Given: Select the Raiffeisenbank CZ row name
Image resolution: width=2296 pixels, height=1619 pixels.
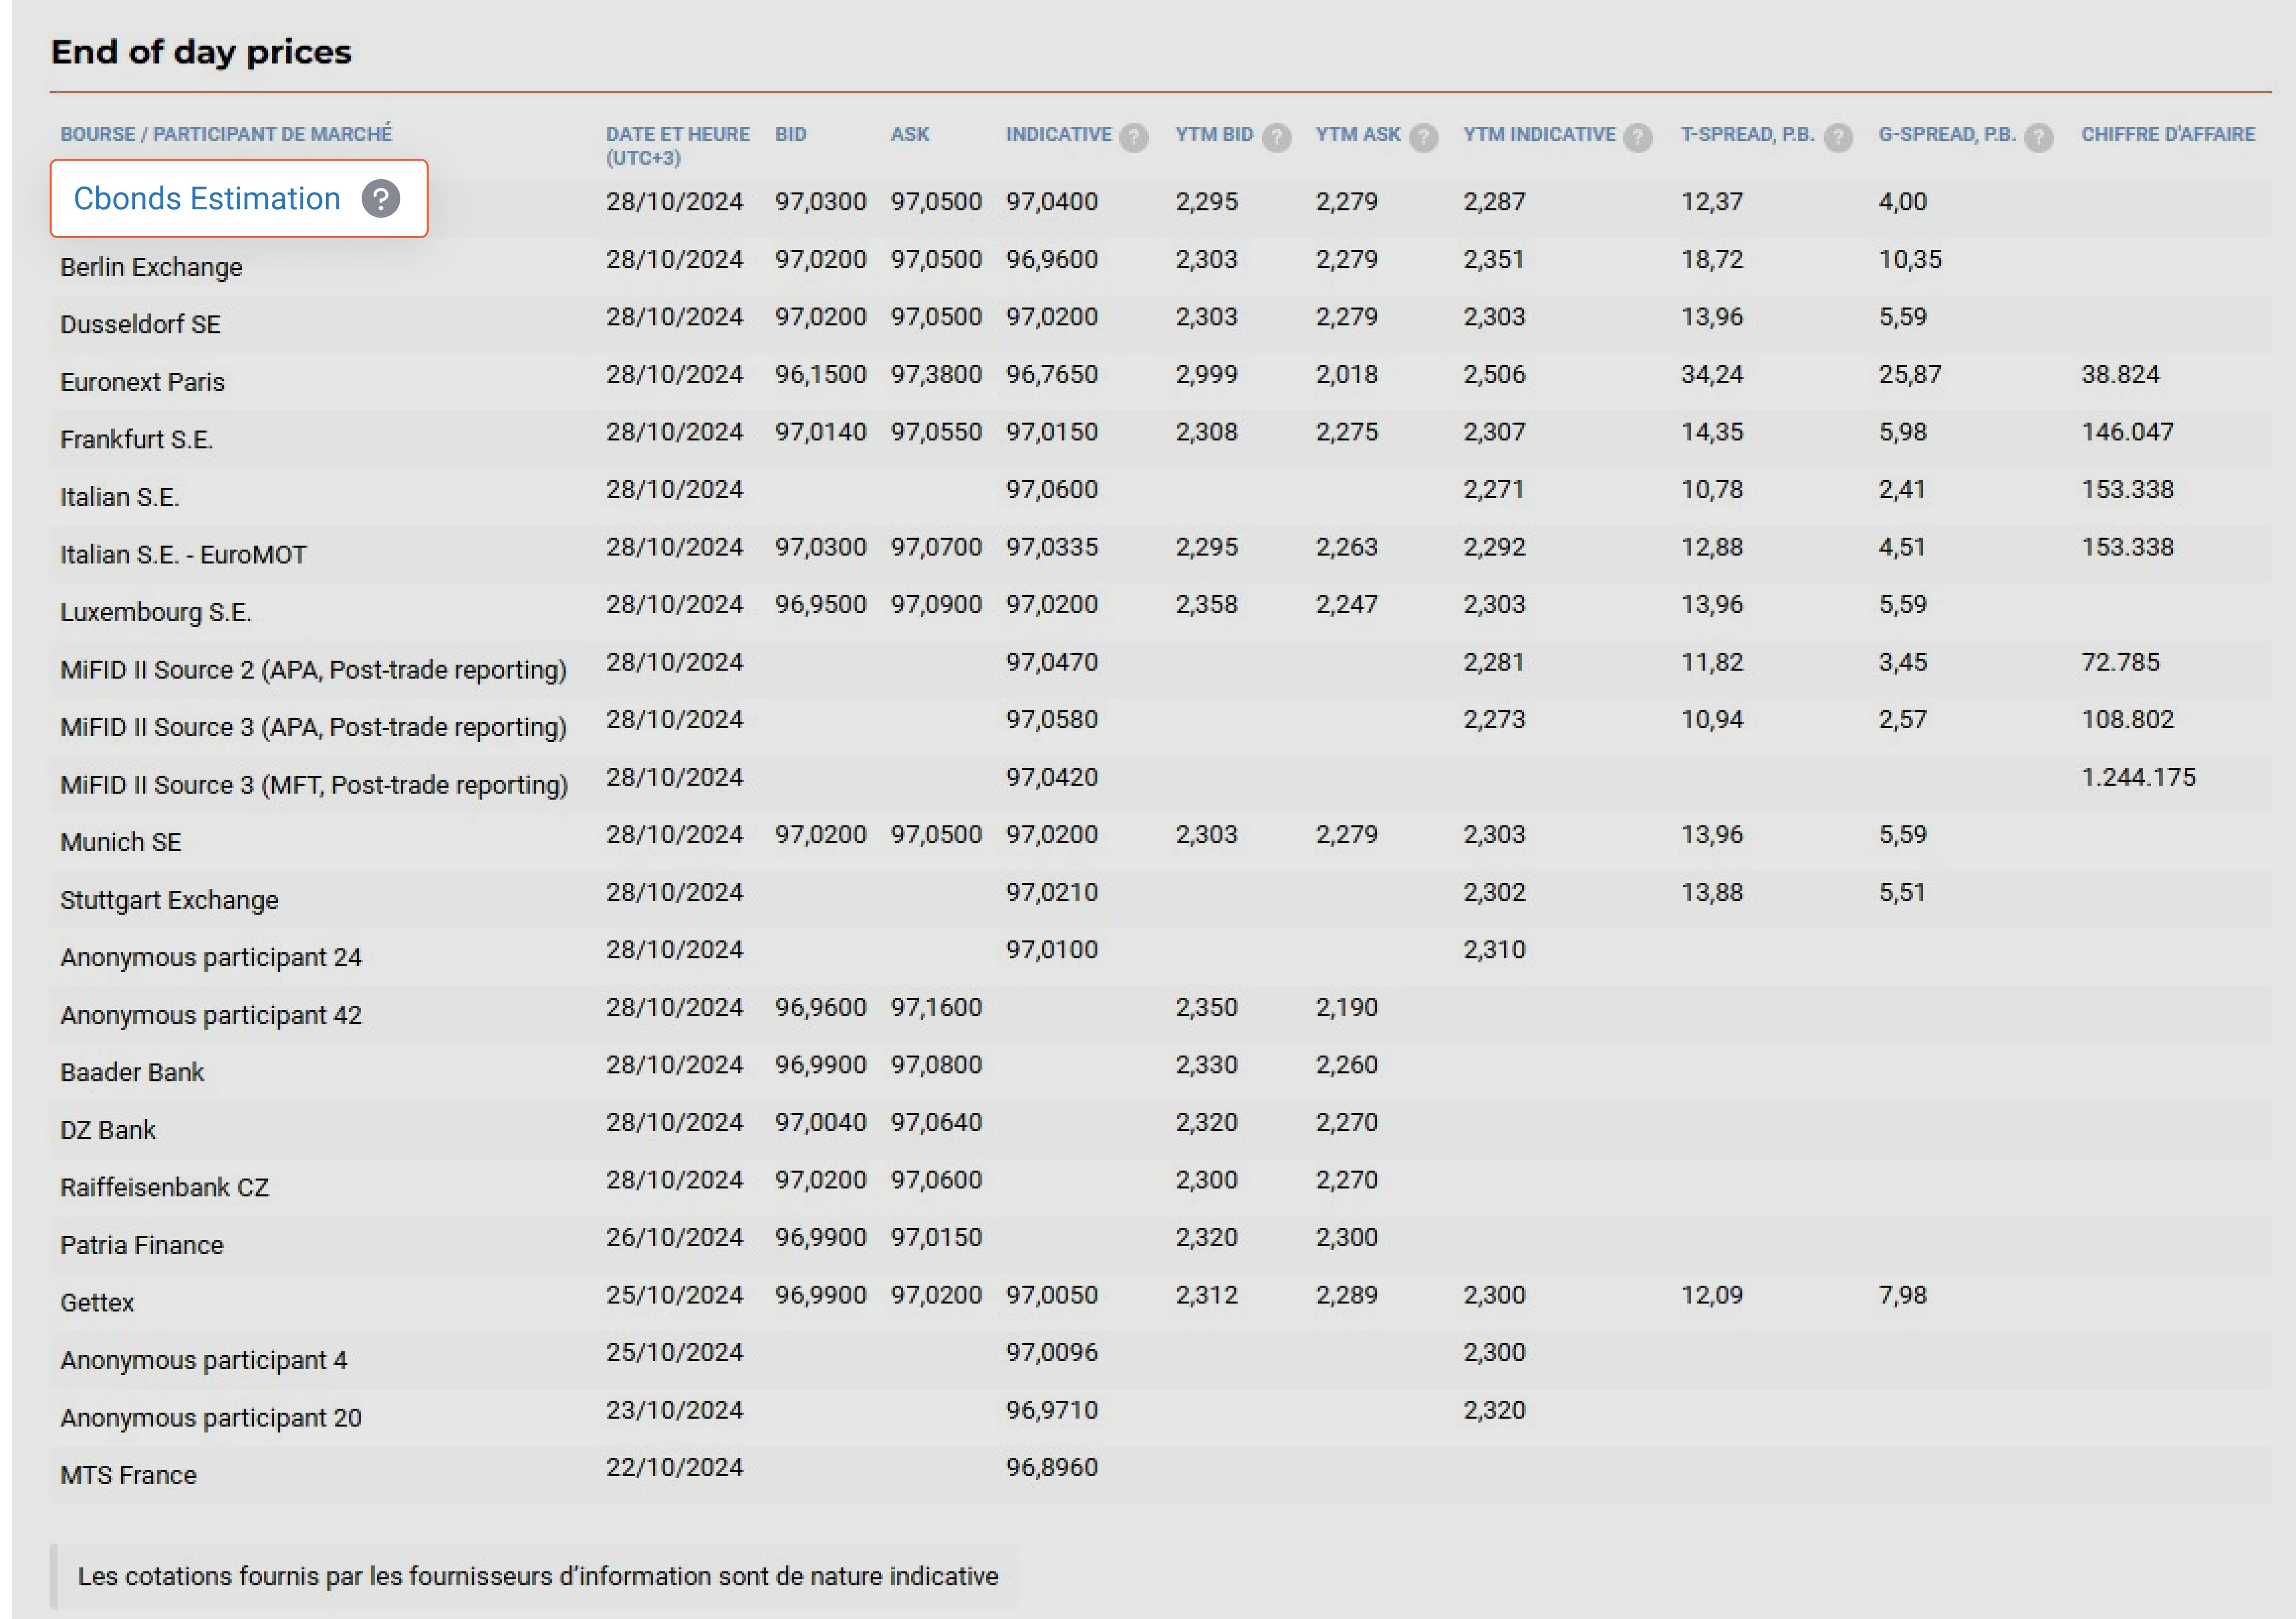Looking at the screenshot, I should click(x=164, y=1187).
